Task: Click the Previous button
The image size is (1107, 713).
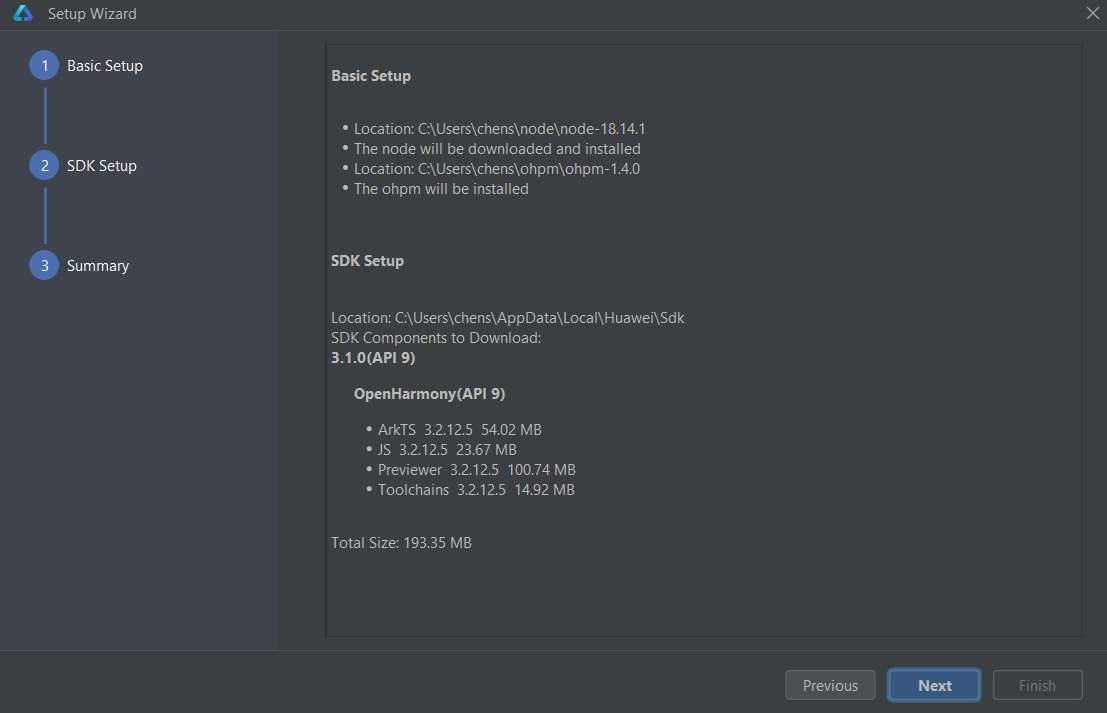Action: (x=830, y=685)
